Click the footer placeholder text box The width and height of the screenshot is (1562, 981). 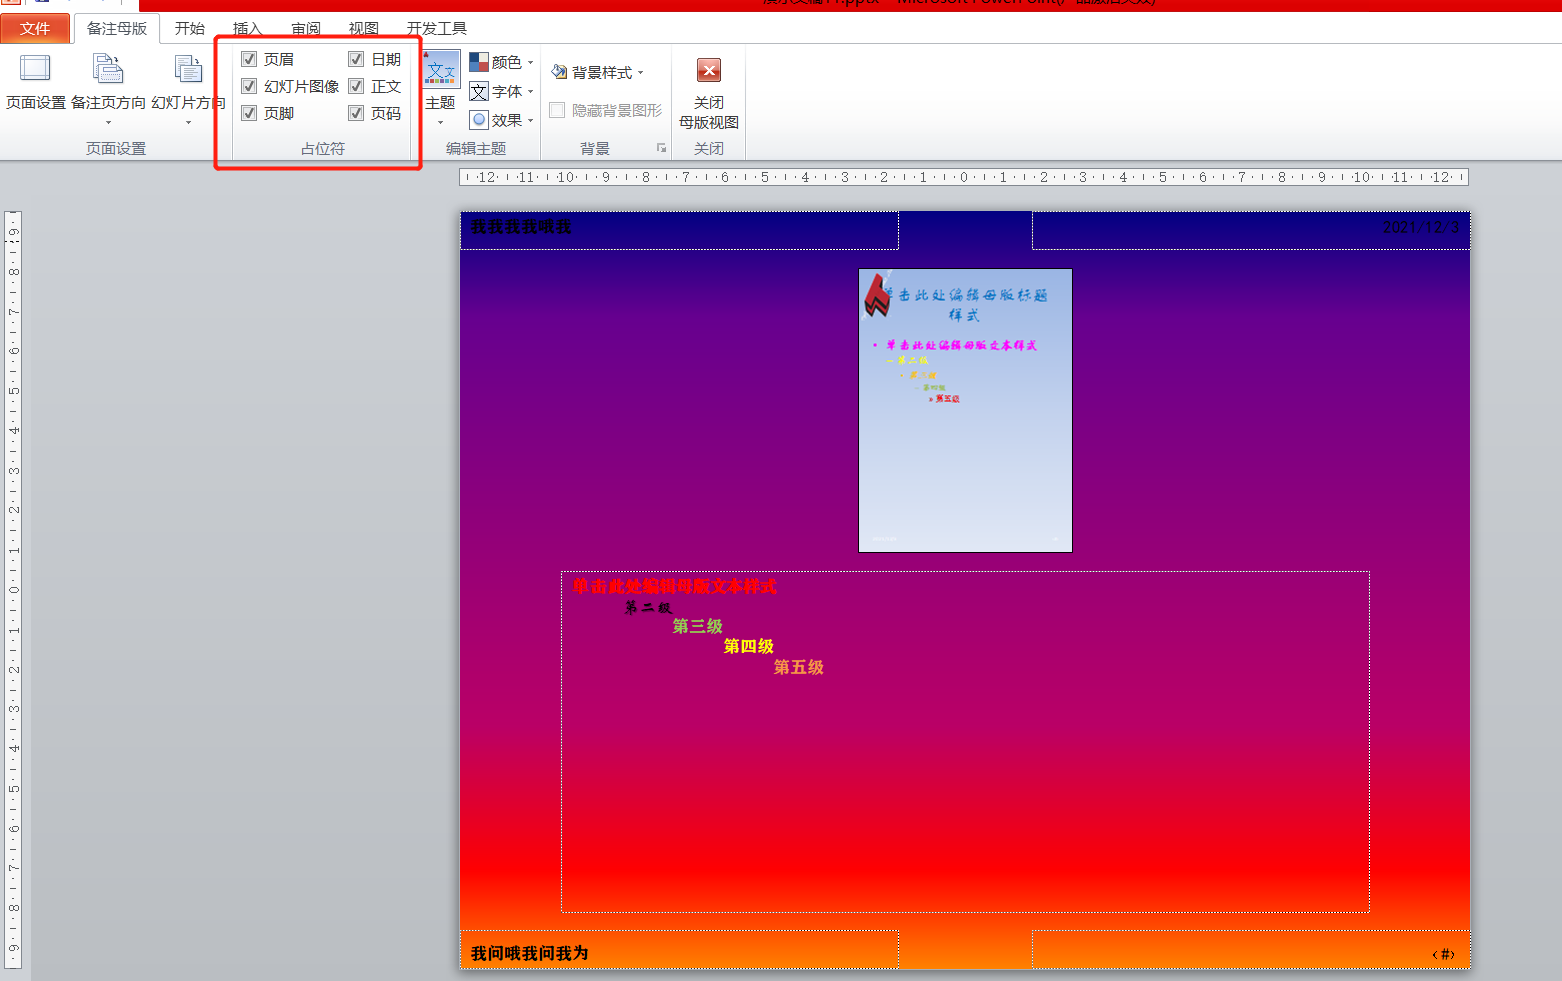tap(679, 951)
